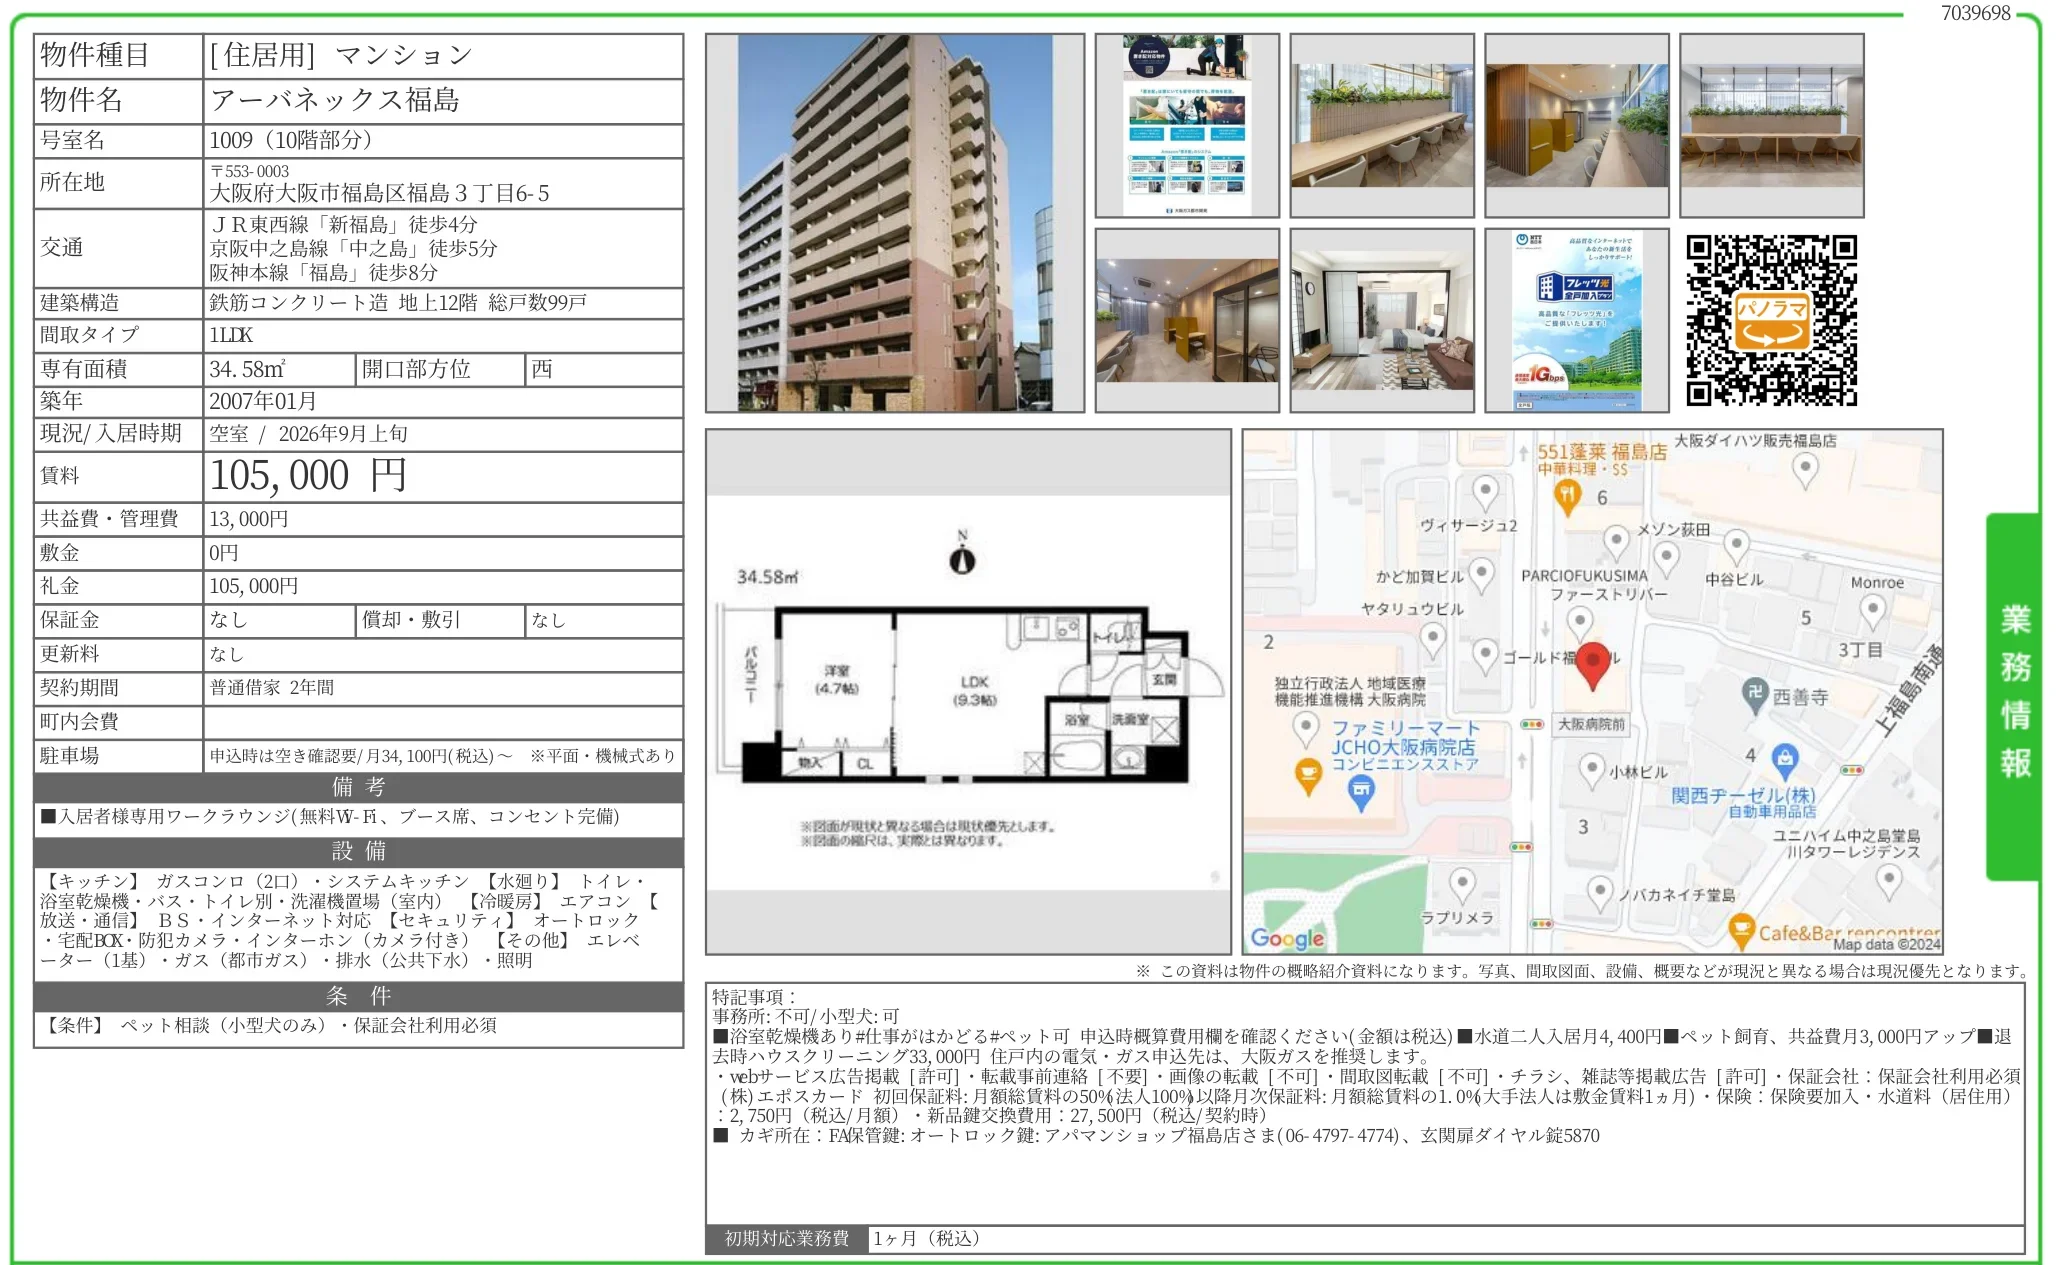This screenshot has height=1265, width=2056.
Task: Click the 小林ビル map pin
Action: [1591, 771]
